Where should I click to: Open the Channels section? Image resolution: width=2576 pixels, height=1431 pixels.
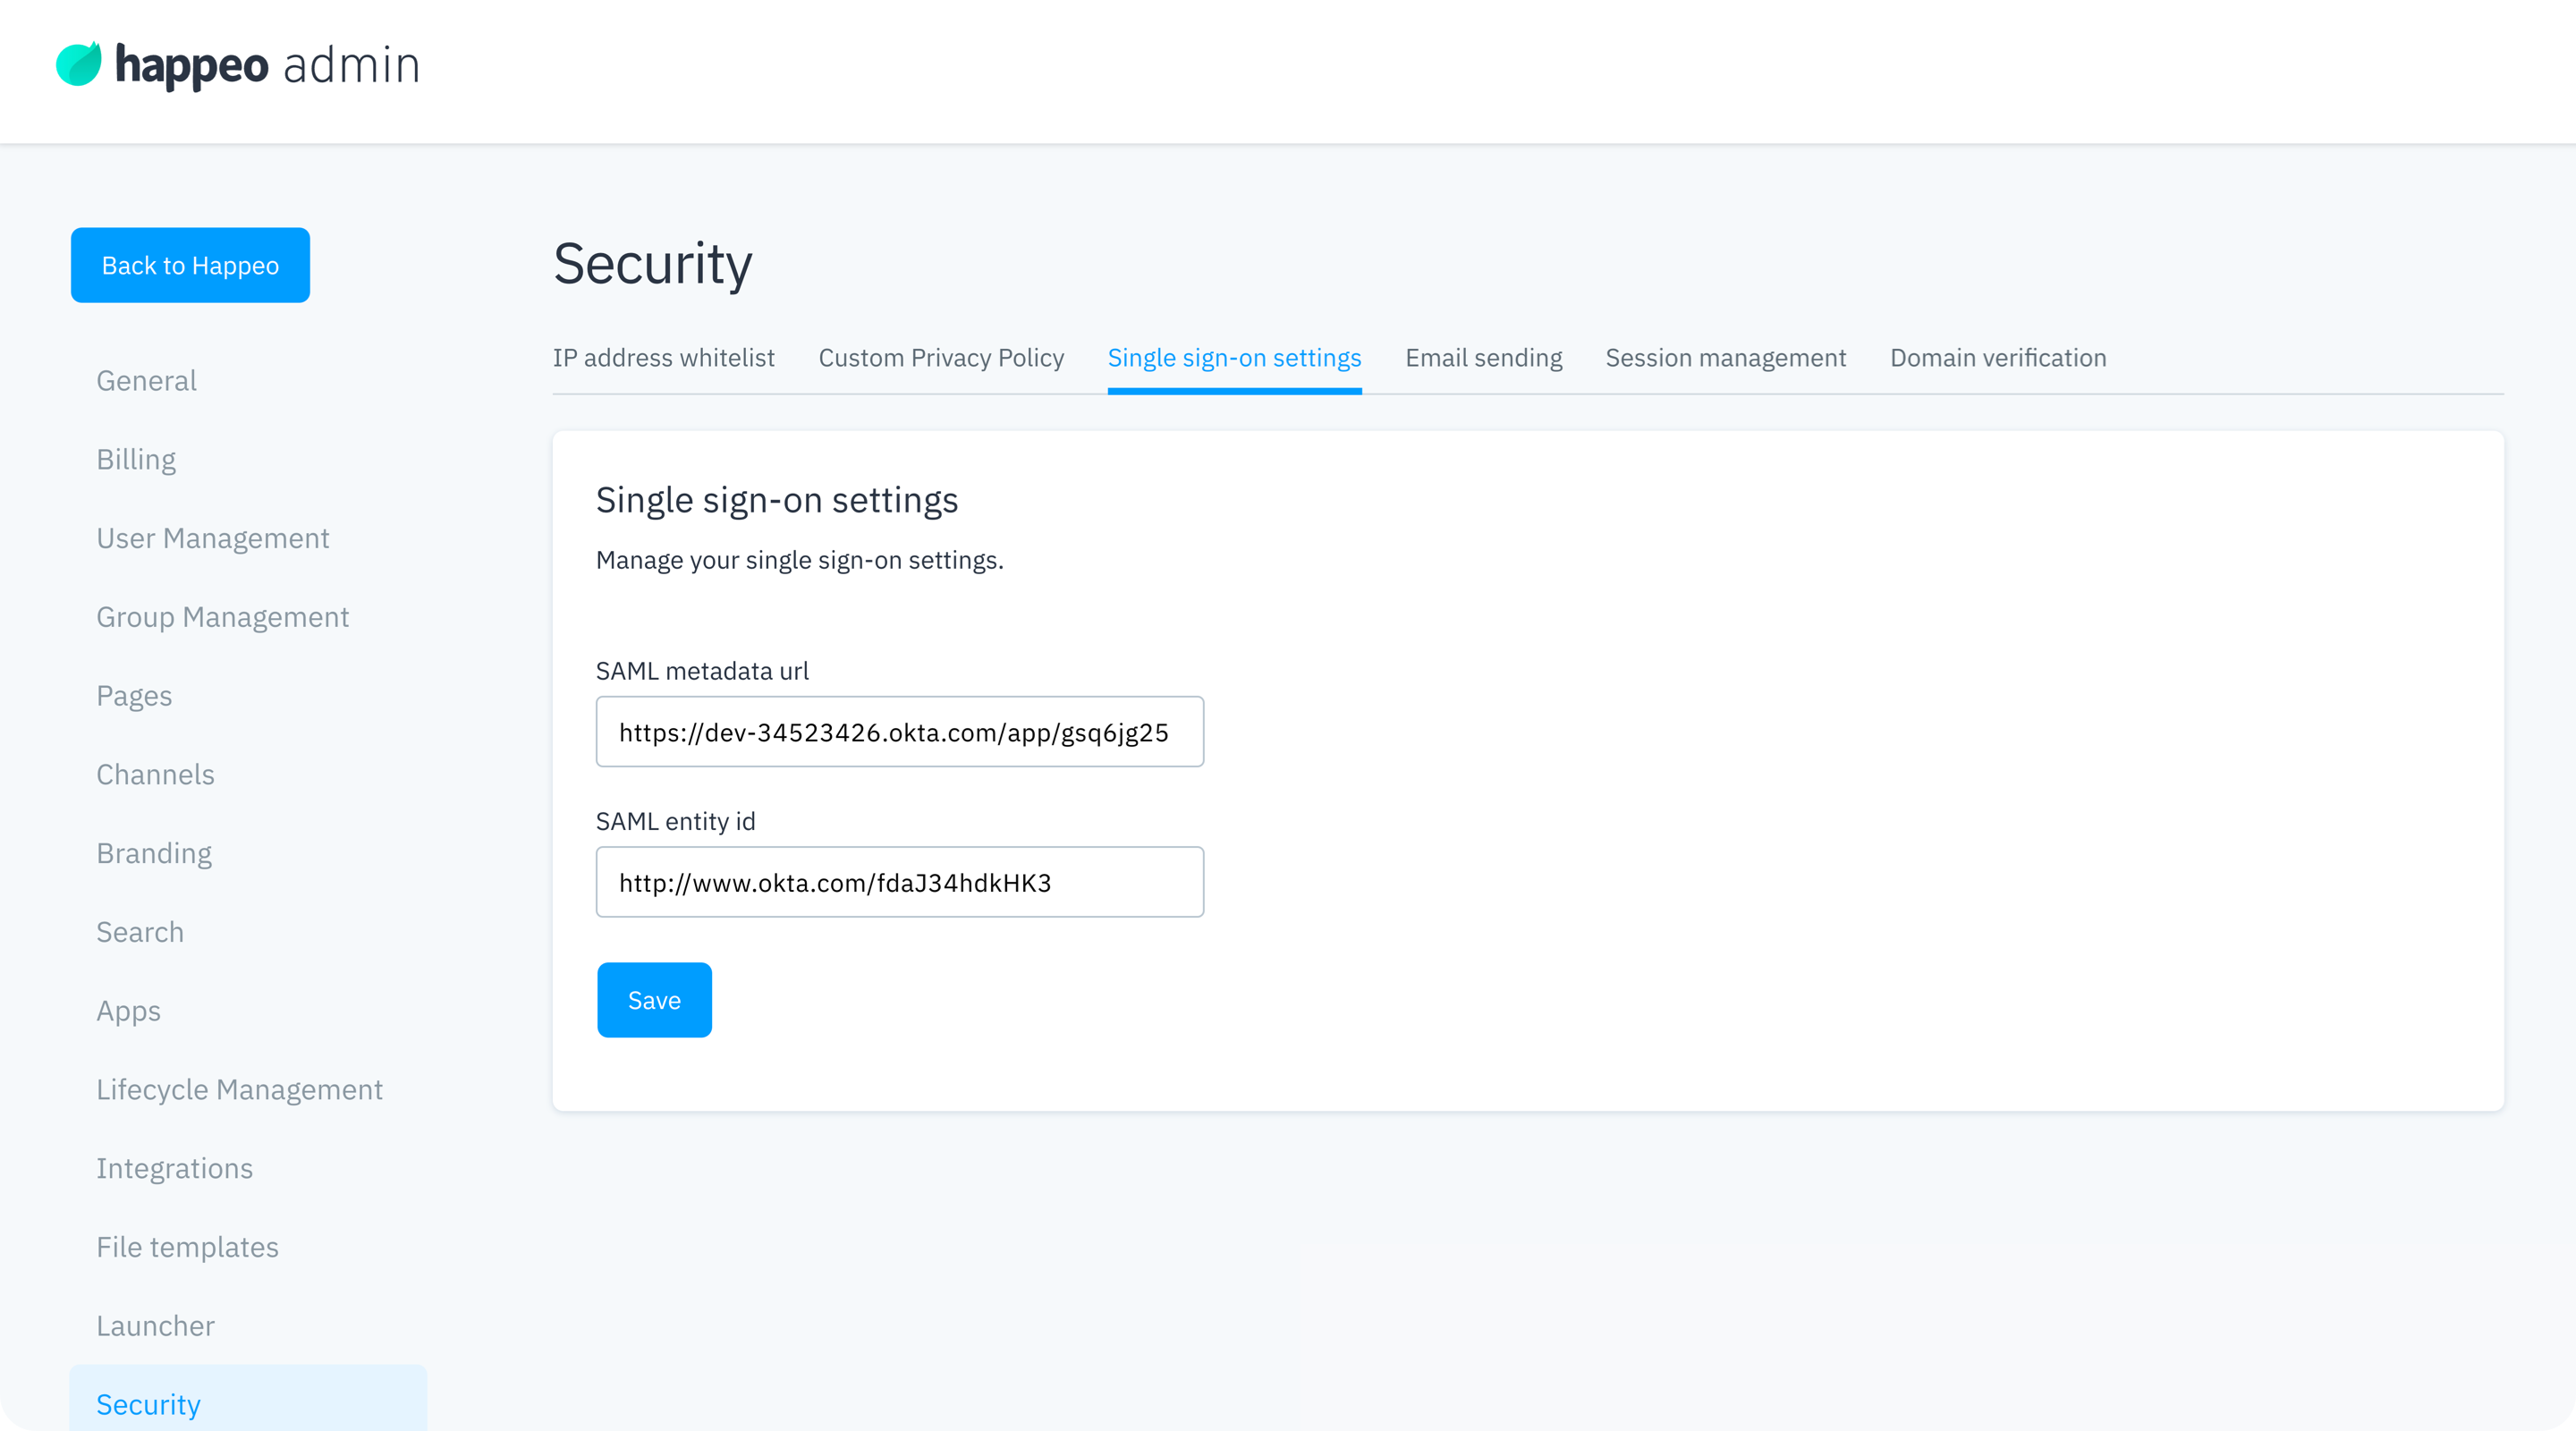coord(155,775)
